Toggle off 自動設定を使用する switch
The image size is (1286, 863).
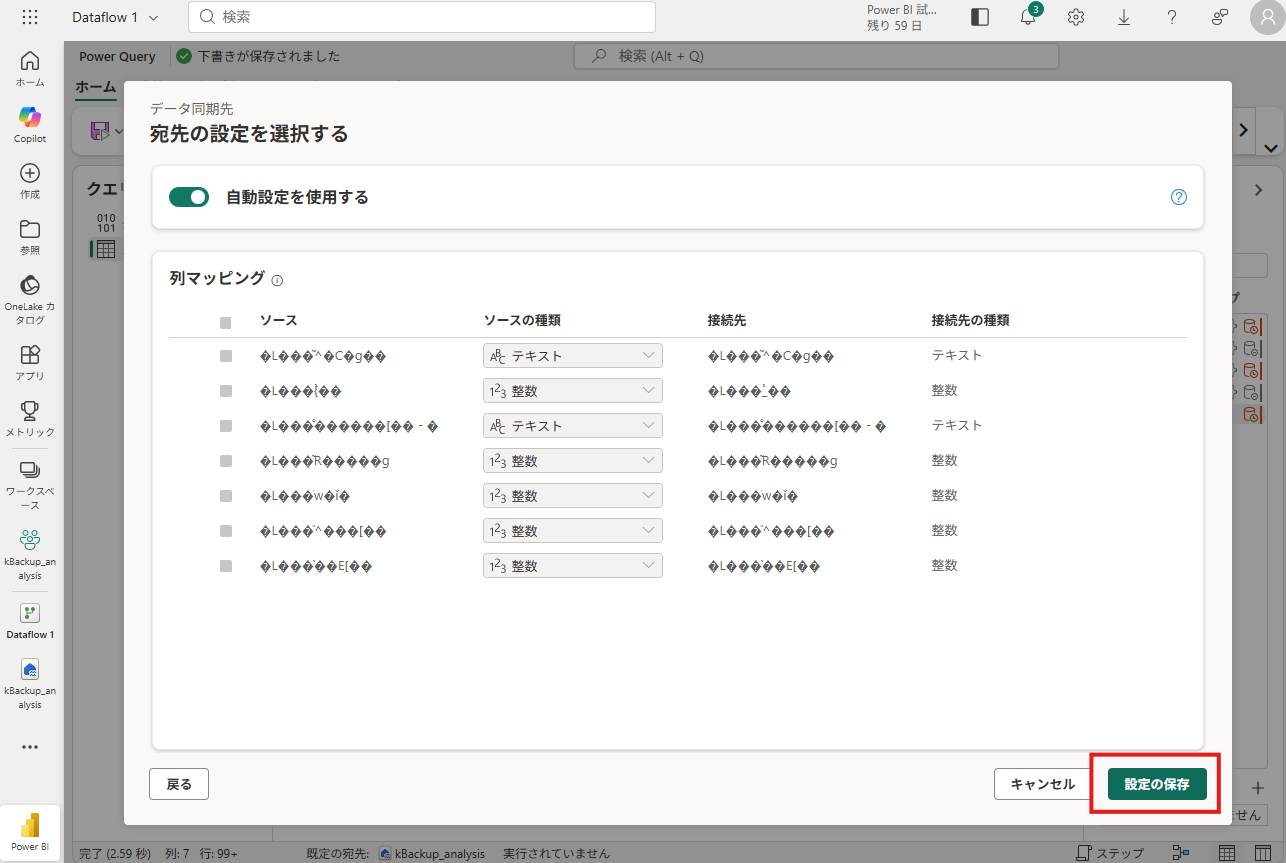[188, 197]
